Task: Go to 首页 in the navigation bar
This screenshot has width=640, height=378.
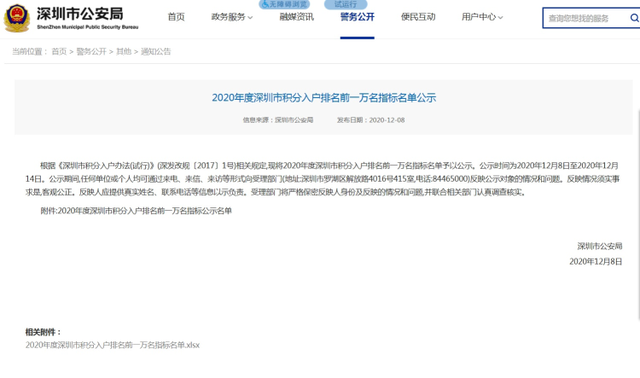Action: coord(176,17)
